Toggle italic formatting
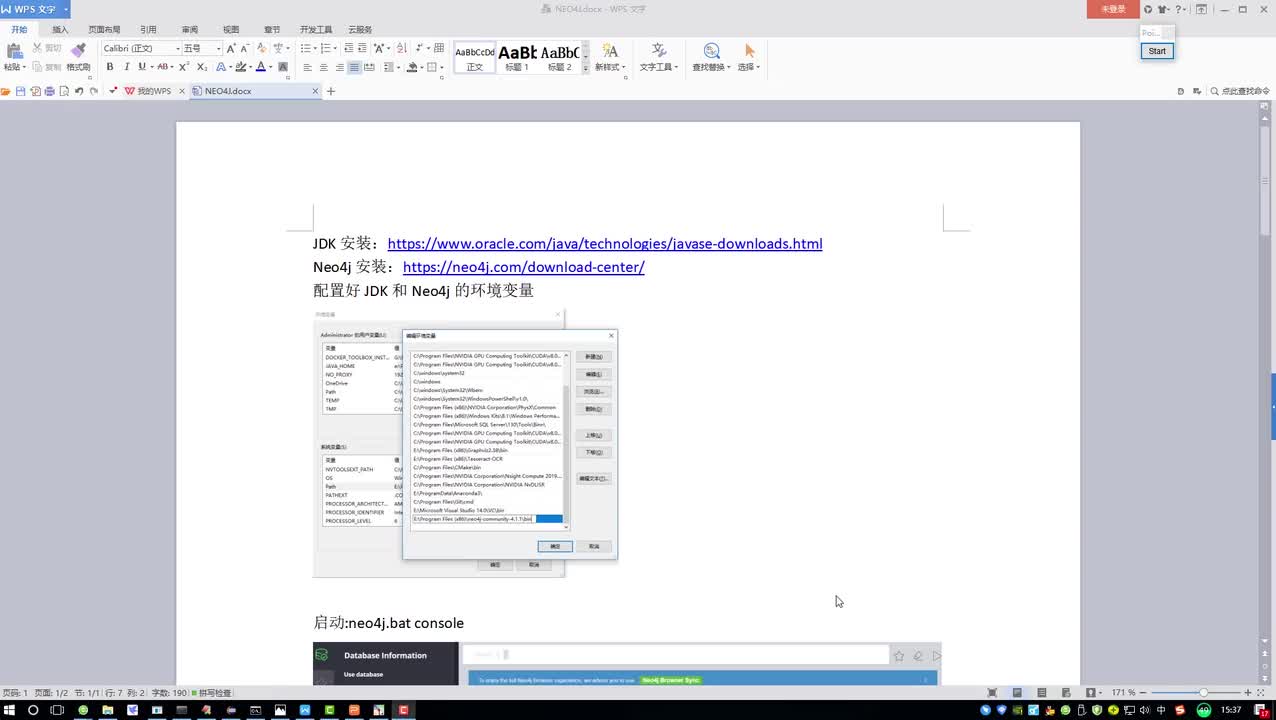The height and width of the screenshot is (720, 1276). [x=126, y=67]
